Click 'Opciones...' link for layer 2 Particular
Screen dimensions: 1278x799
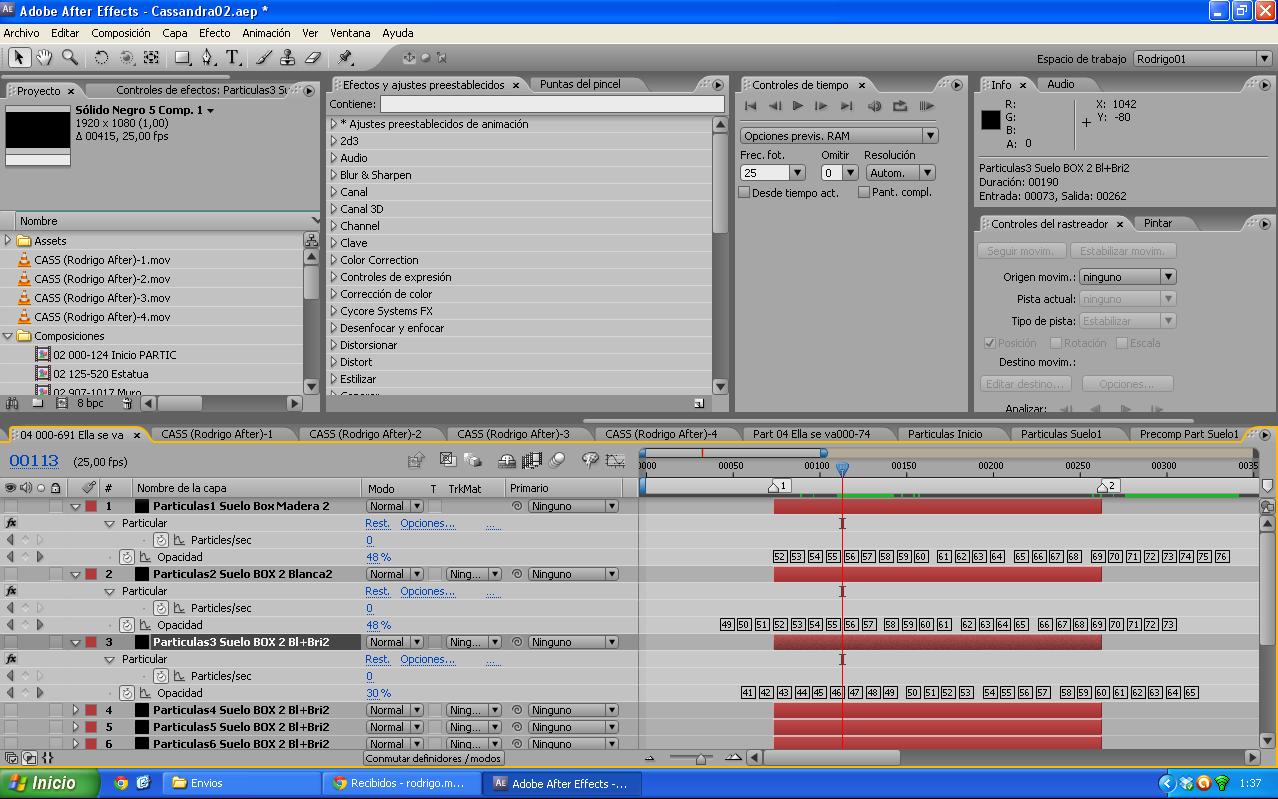(427, 591)
